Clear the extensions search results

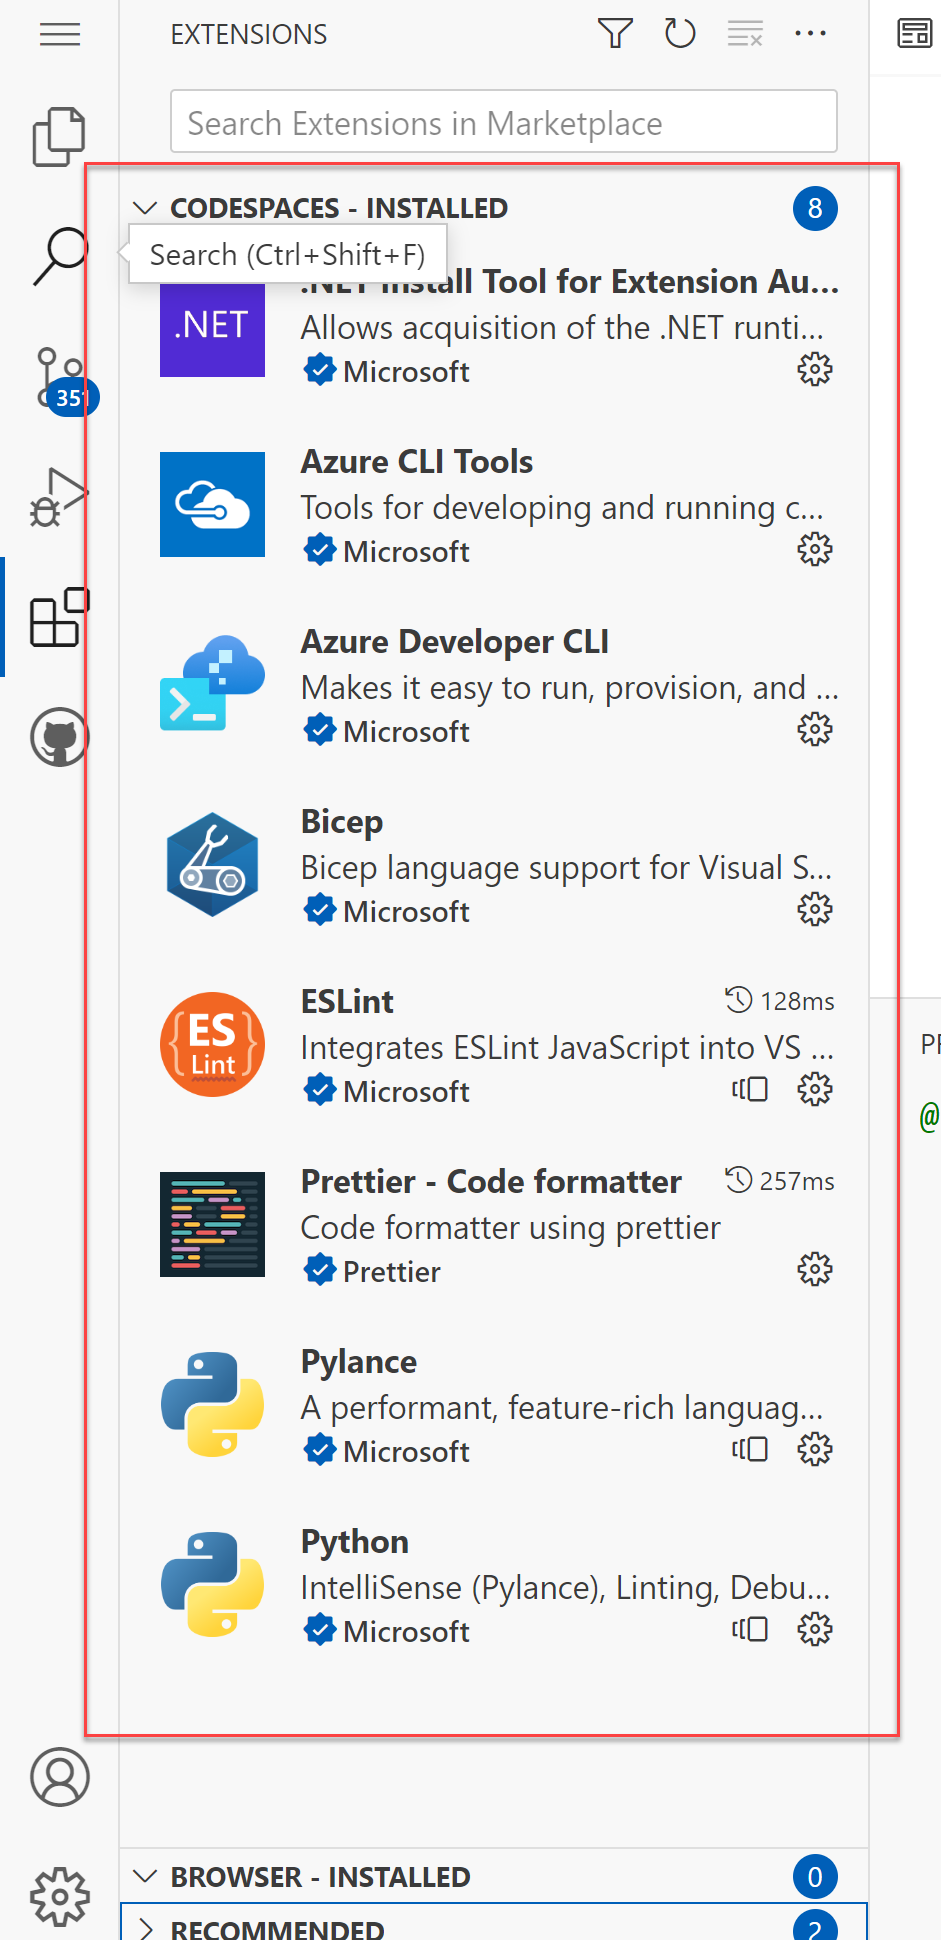click(x=744, y=33)
